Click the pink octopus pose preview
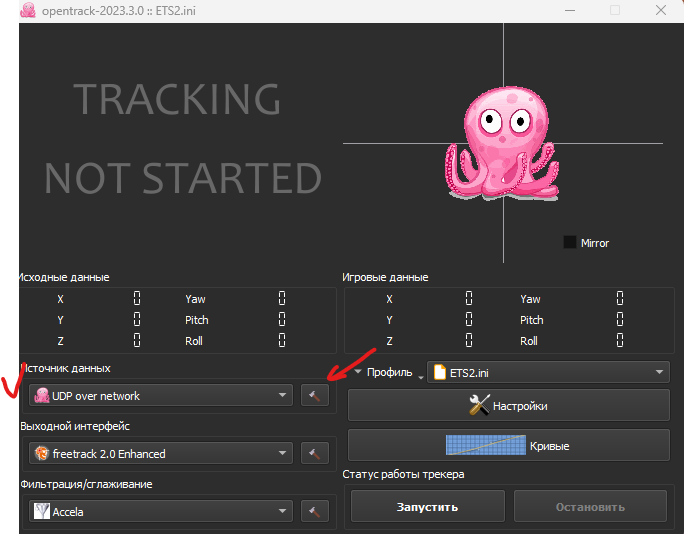 point(502,143)
